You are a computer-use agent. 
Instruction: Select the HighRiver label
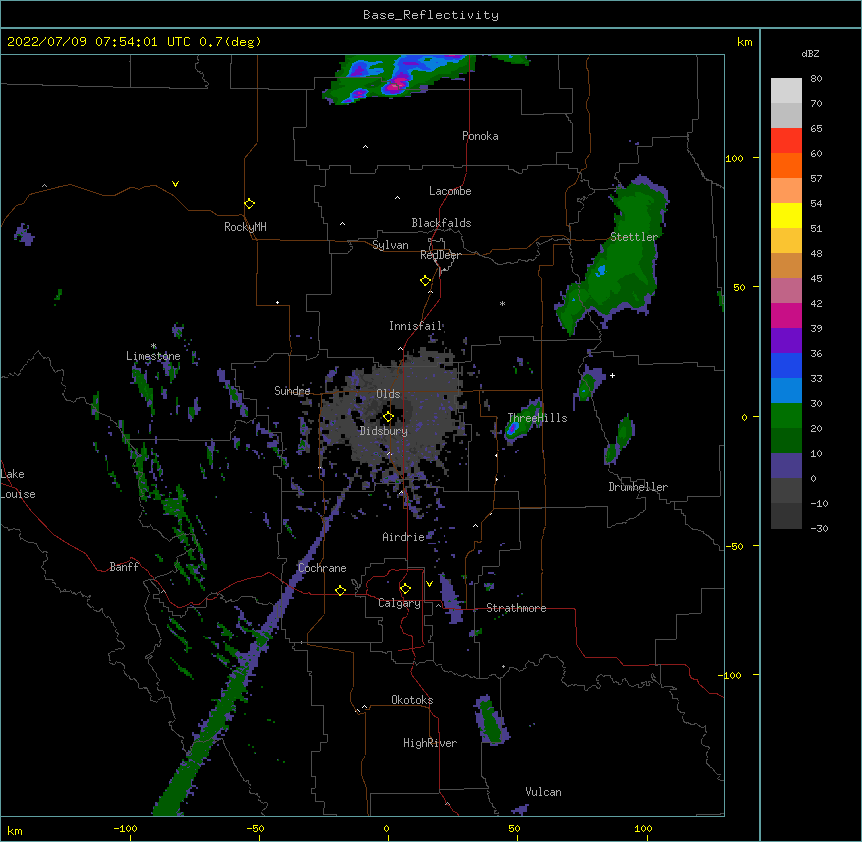coord(430,743)
